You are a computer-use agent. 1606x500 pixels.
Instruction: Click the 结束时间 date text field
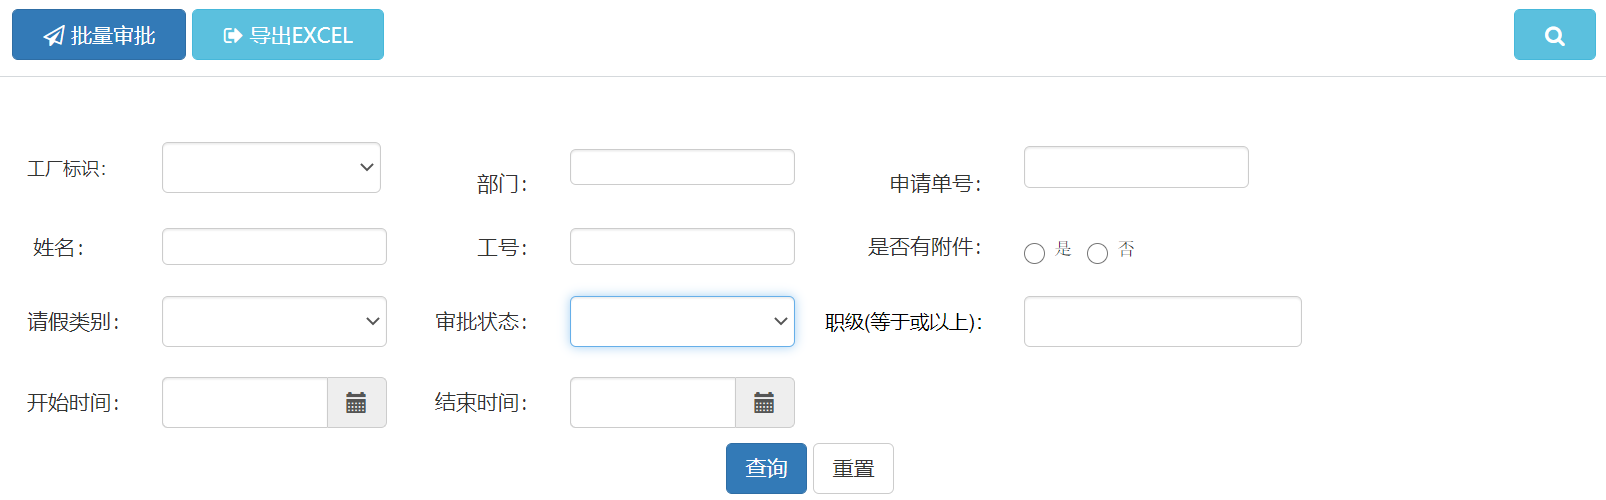pos(653,403)
